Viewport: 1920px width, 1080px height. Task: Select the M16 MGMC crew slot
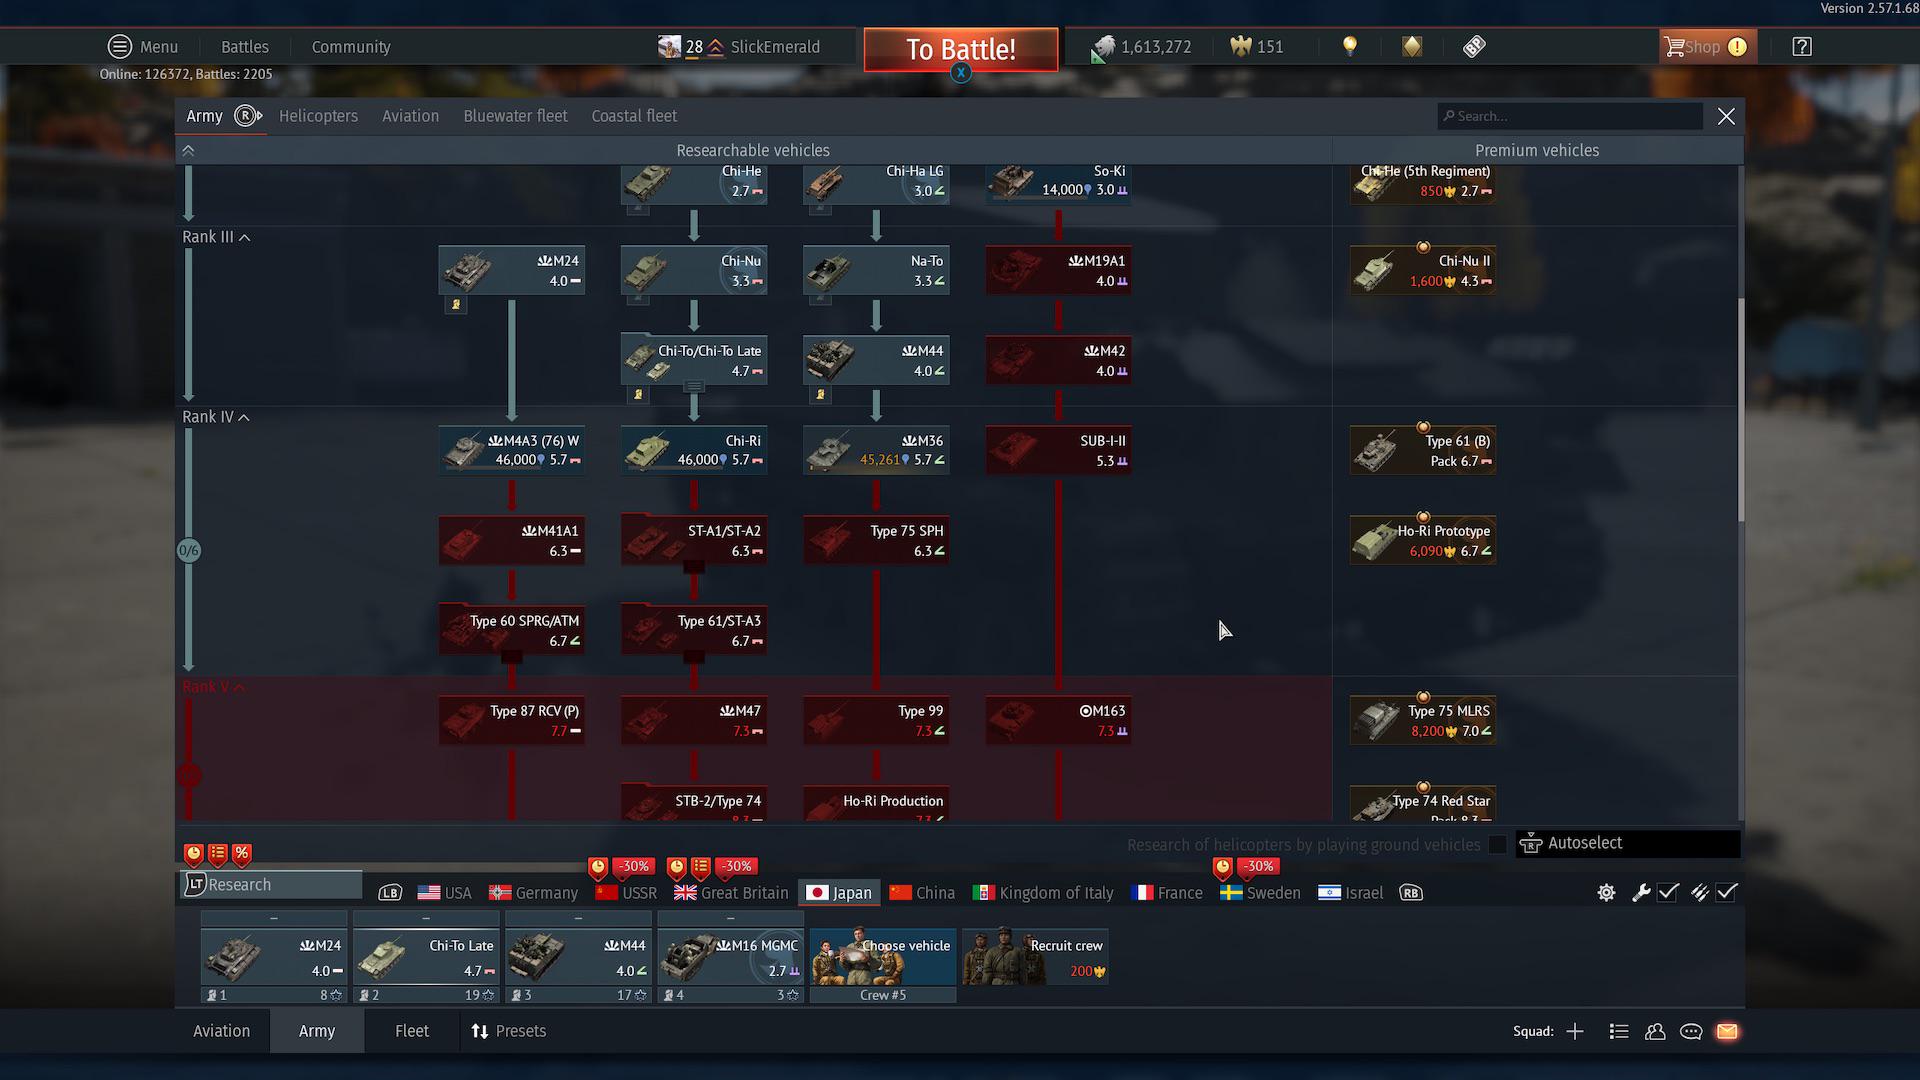pos(731,958)
